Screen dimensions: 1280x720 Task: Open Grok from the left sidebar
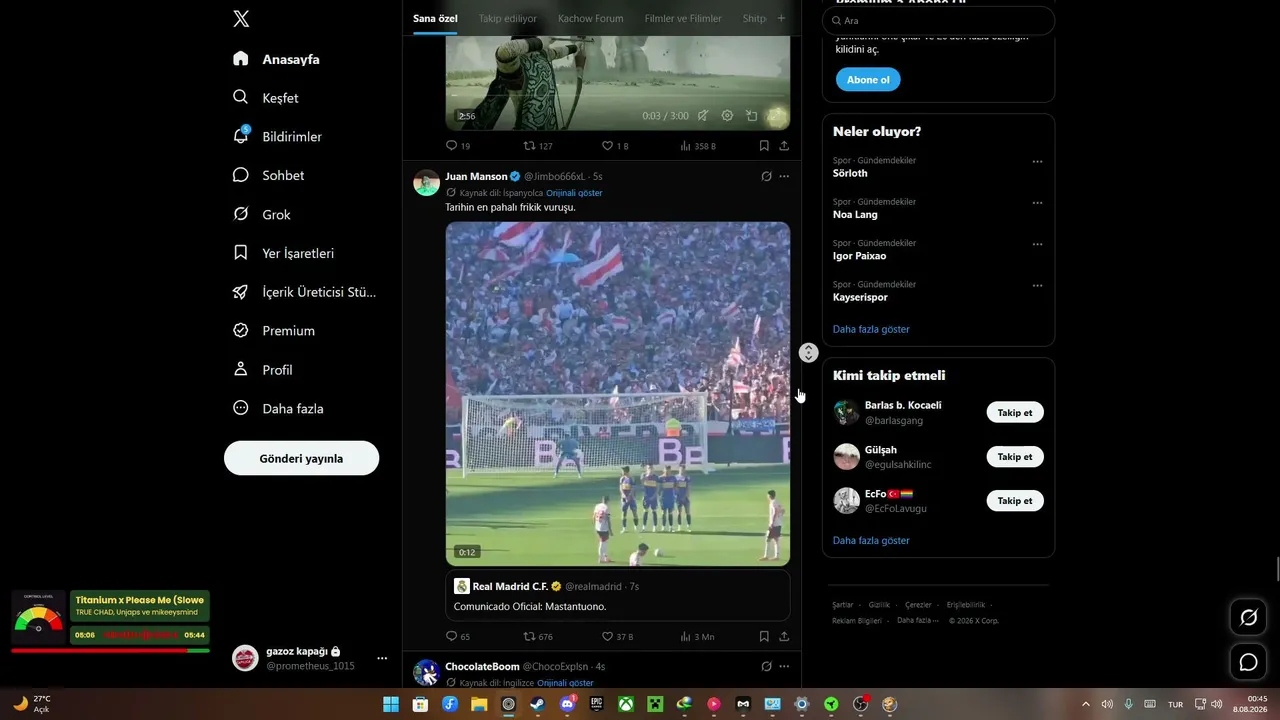click(262, 214)
